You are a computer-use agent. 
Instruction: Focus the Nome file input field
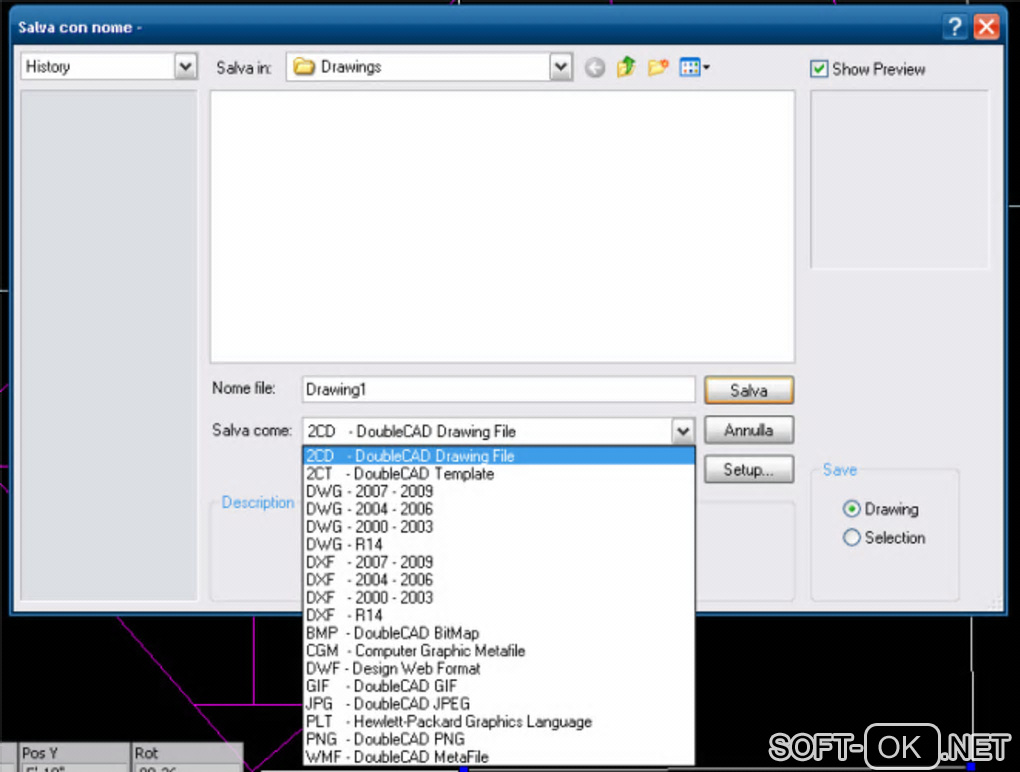(x=498, y=390)
